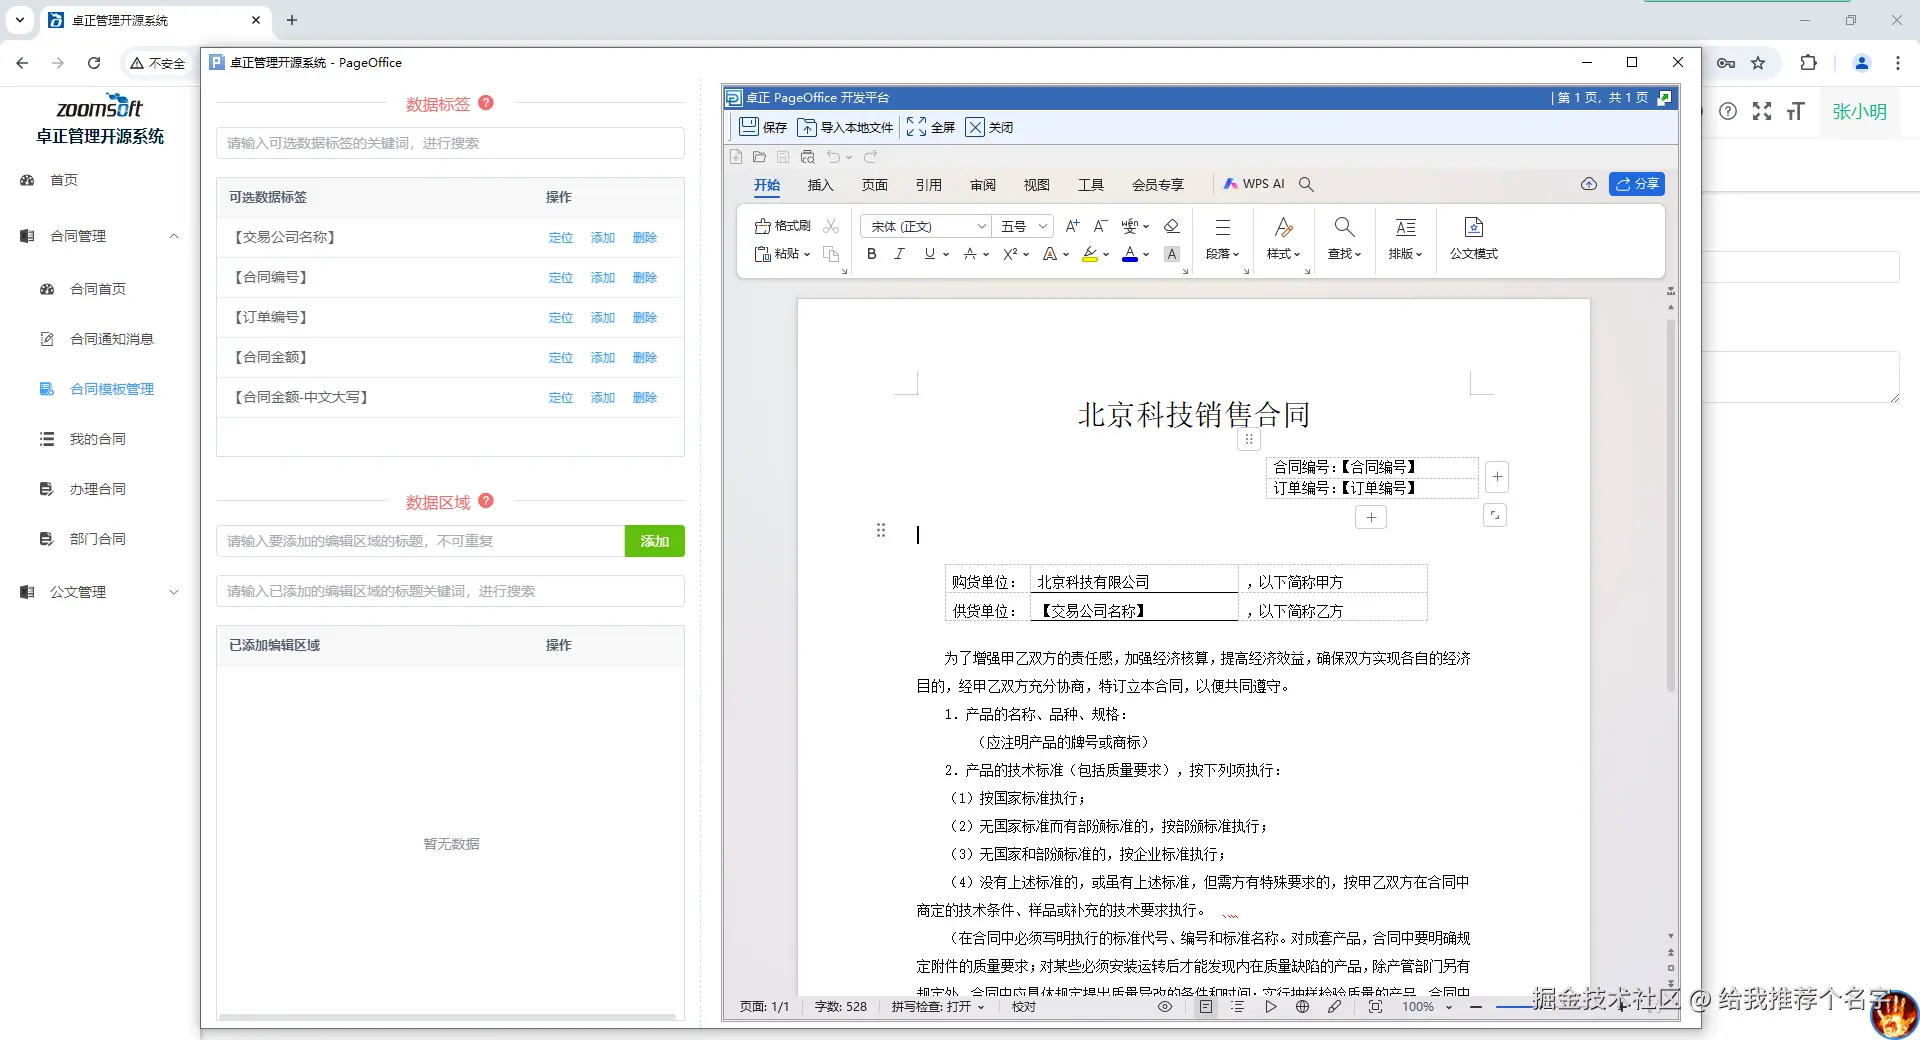
Task: Open the 视图 ribbon tab
Action: 1036,184
